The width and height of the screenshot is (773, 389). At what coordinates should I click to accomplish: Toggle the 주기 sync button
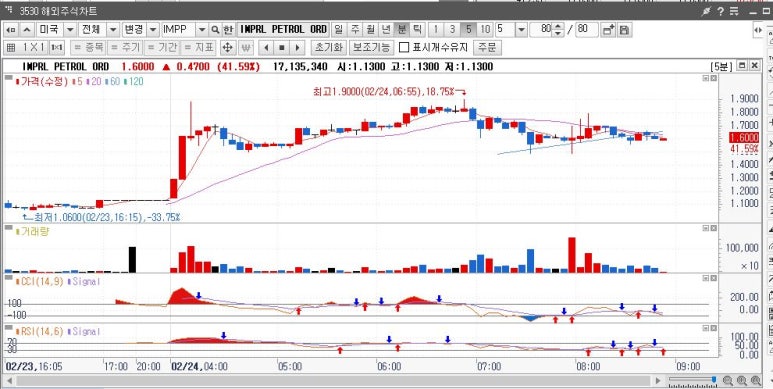(x=125, y=48)
